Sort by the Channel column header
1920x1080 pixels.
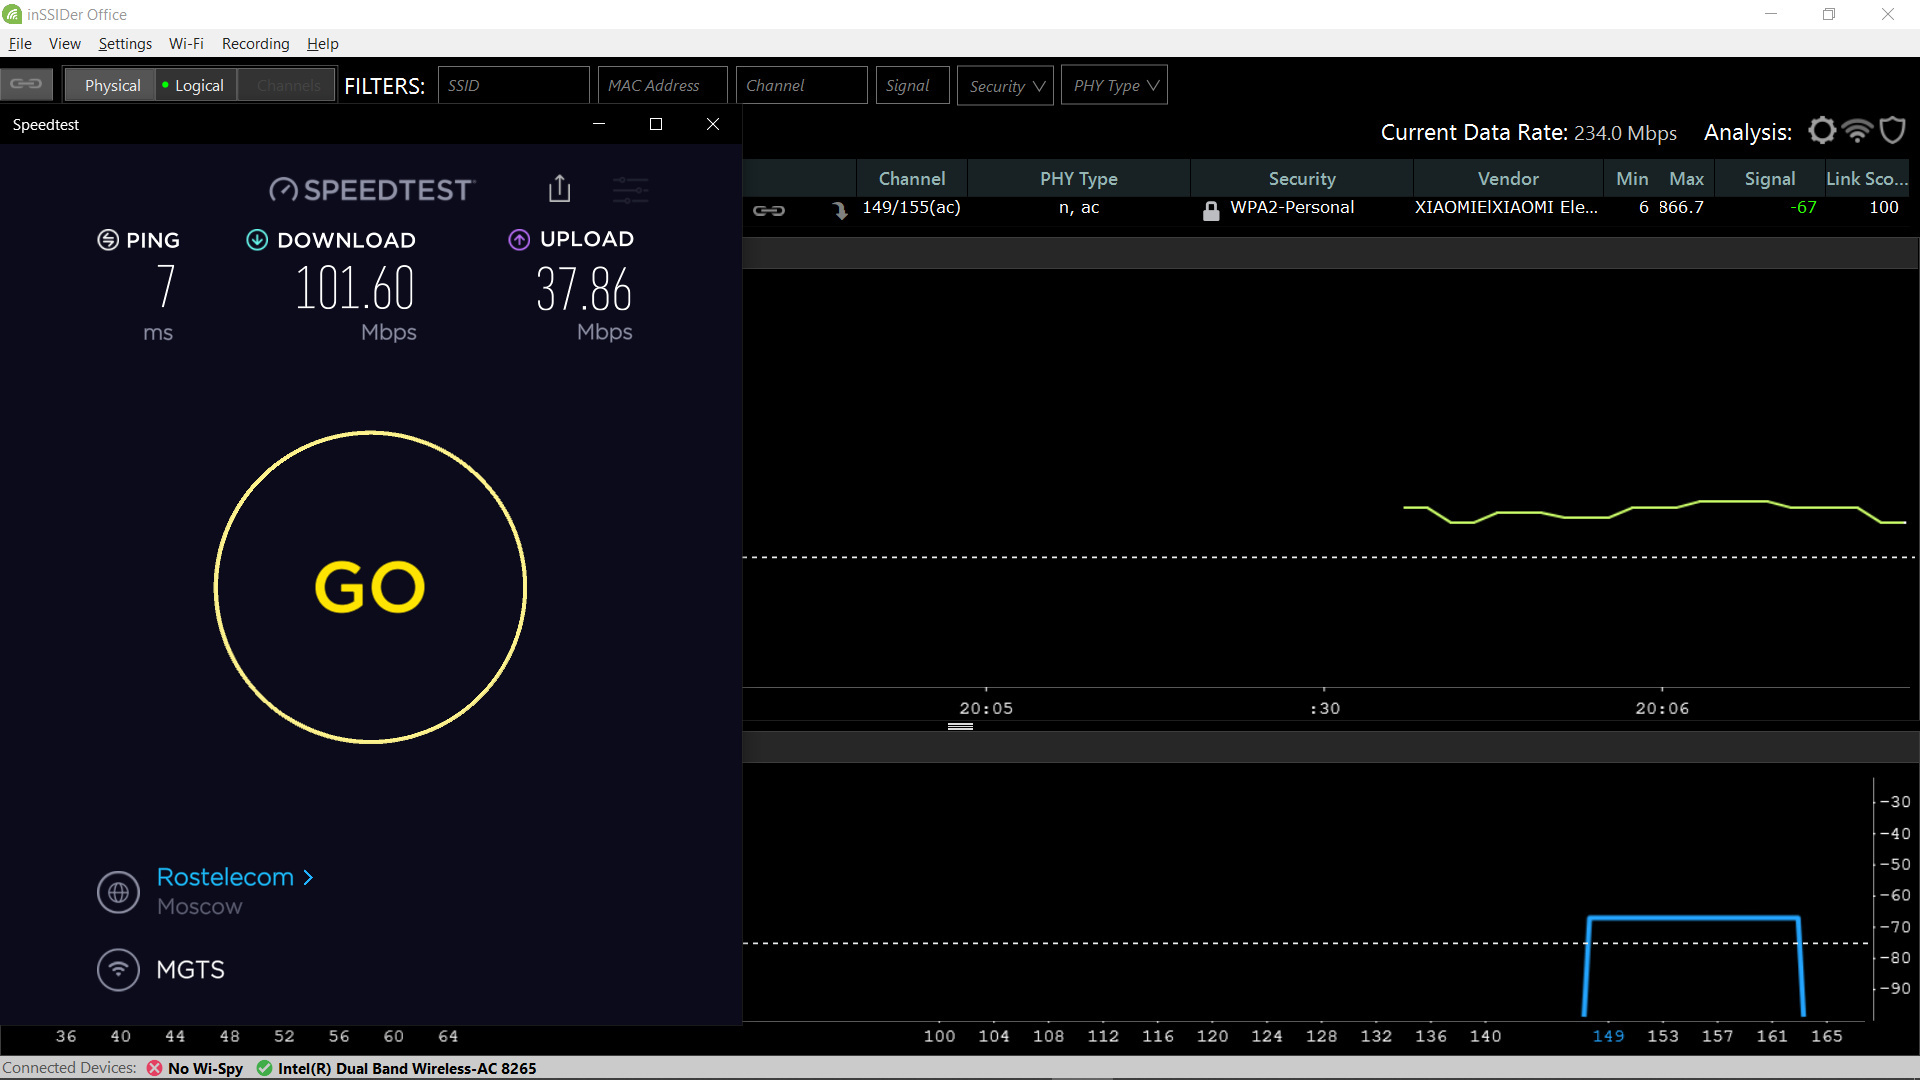click(x=912, y=178)
